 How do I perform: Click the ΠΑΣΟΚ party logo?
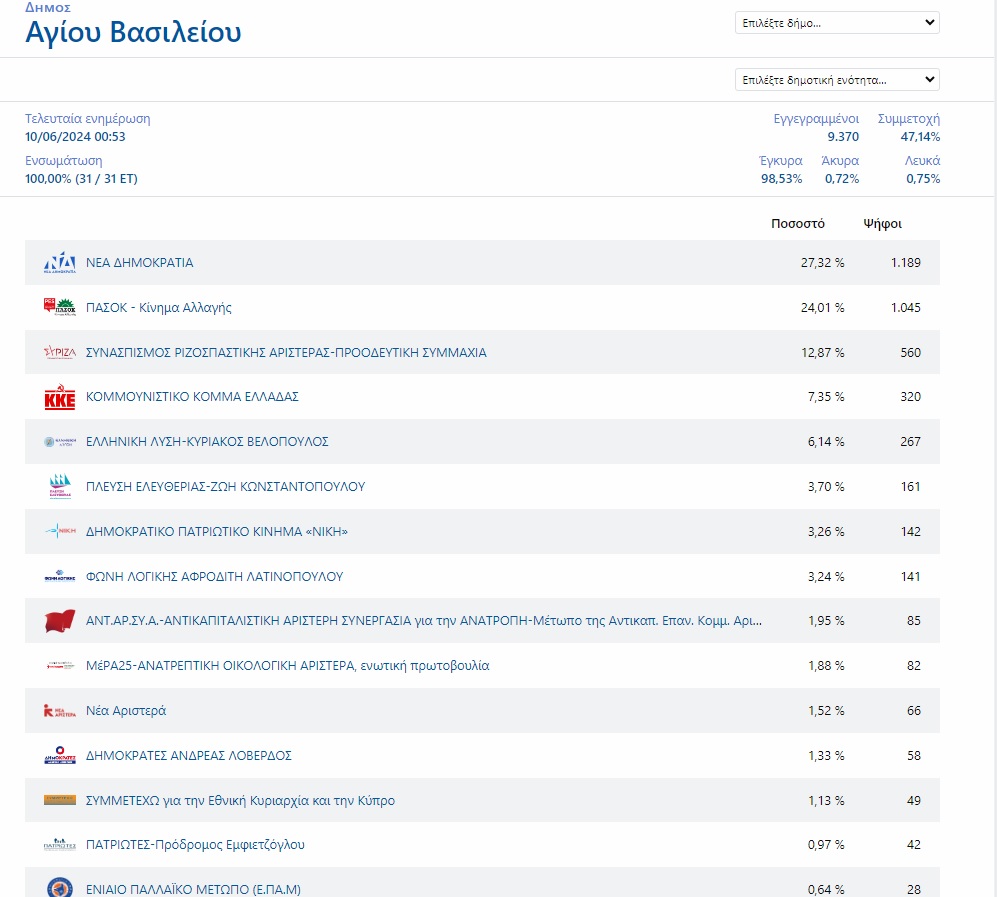pyautogui.click(x=60, y=307)
